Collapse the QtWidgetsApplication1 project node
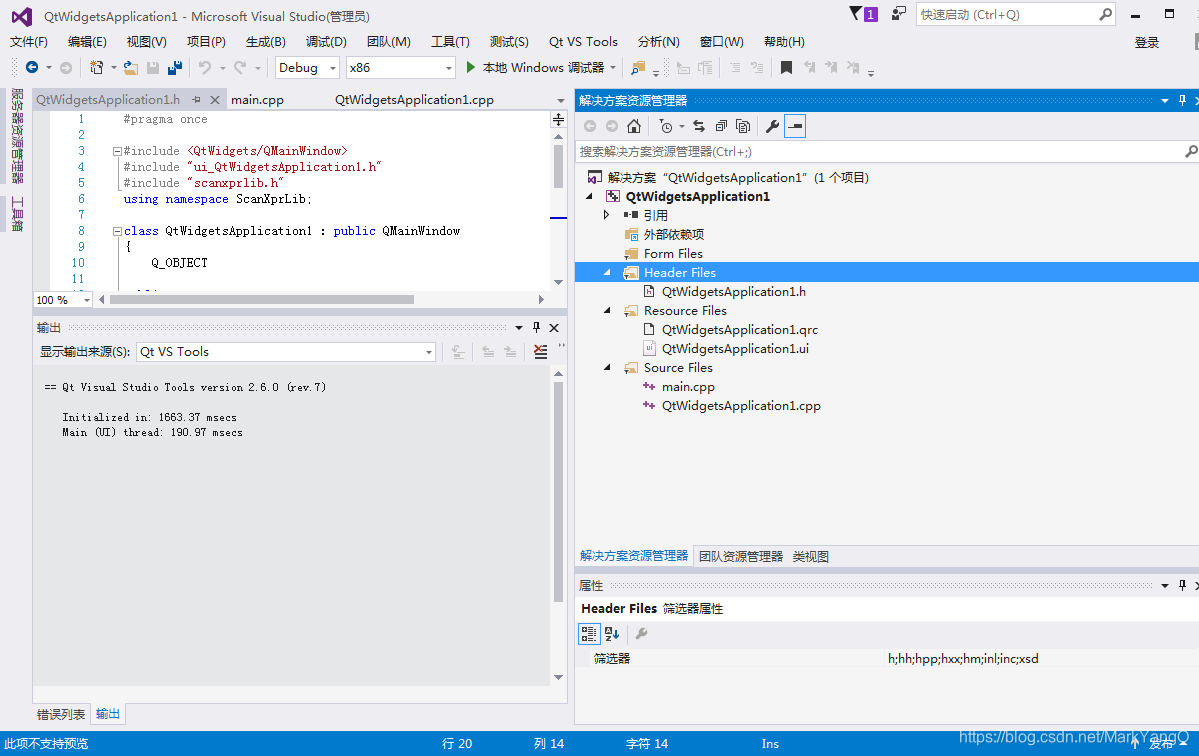The image size is (1199, 756). (590, 196)
